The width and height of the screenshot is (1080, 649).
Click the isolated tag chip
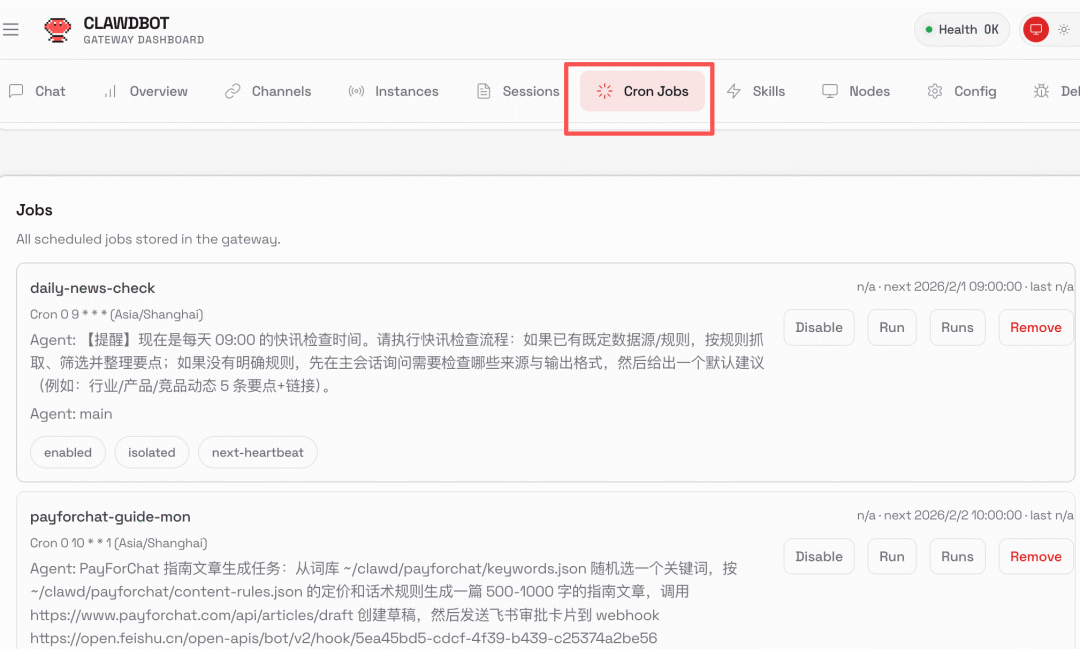click(x=152, y=453)
